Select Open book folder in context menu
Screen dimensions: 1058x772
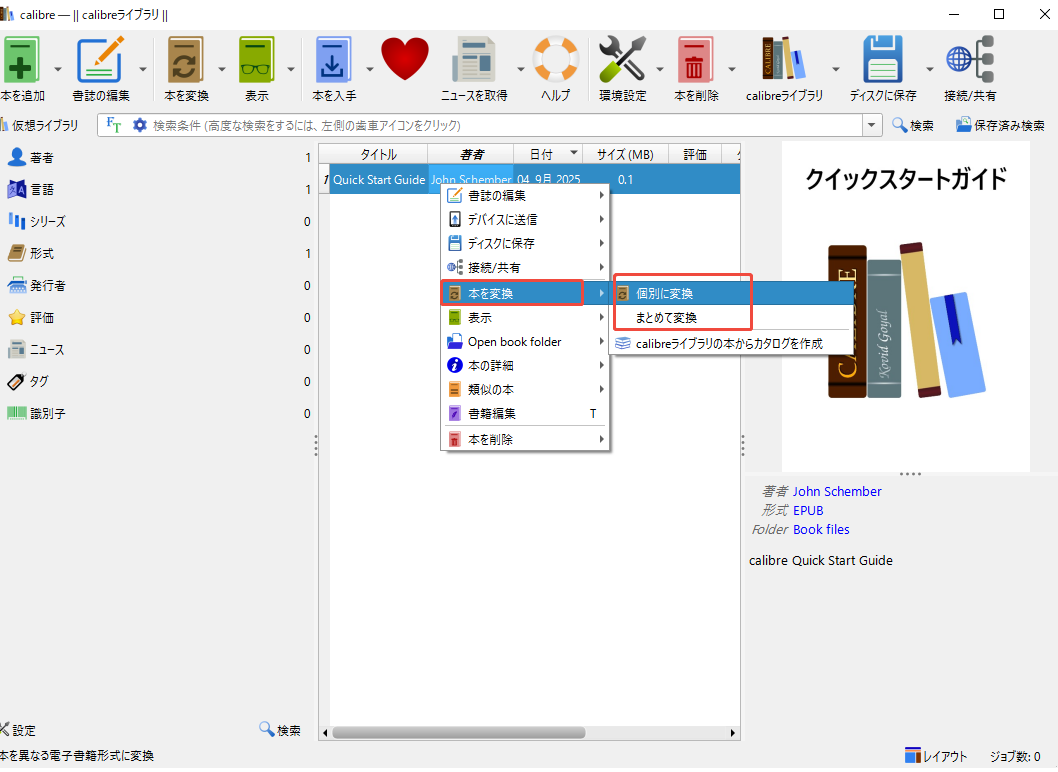tap(525, 342)
